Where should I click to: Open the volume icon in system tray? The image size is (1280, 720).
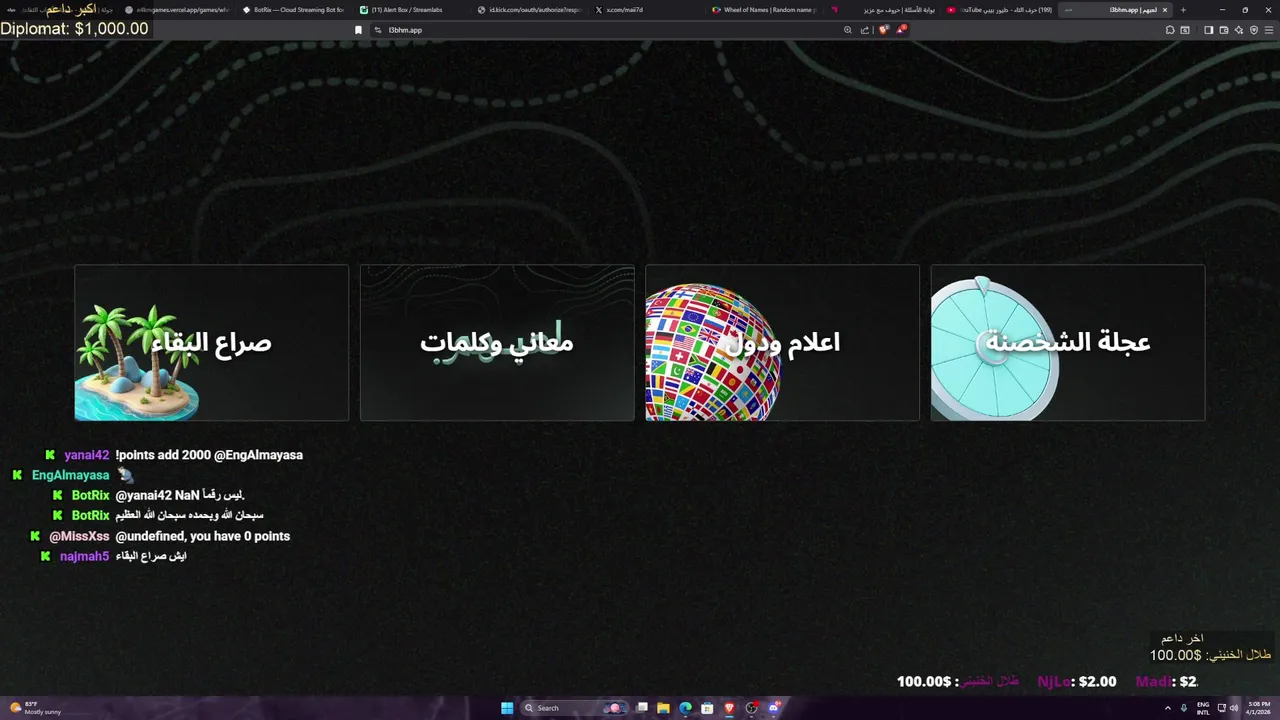tap(1235, 708)
